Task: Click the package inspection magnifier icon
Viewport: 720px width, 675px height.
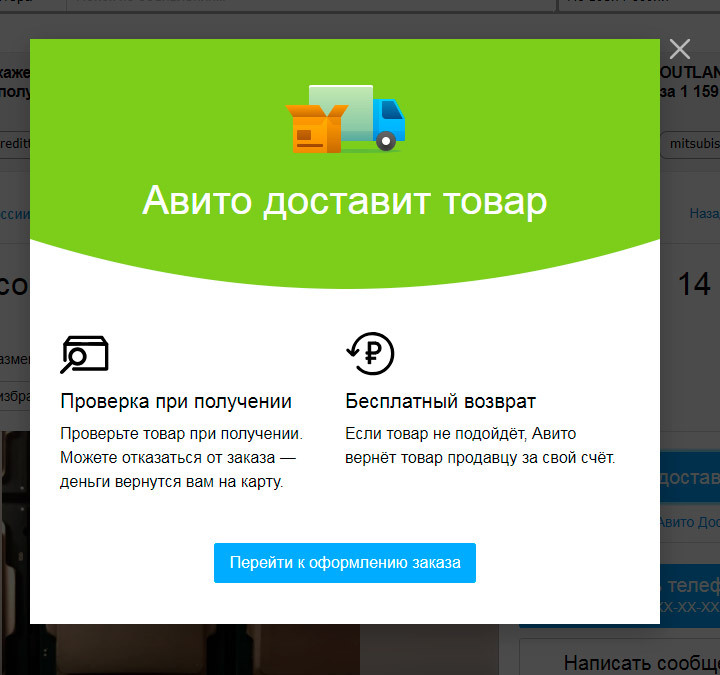Action: point(84,353)
